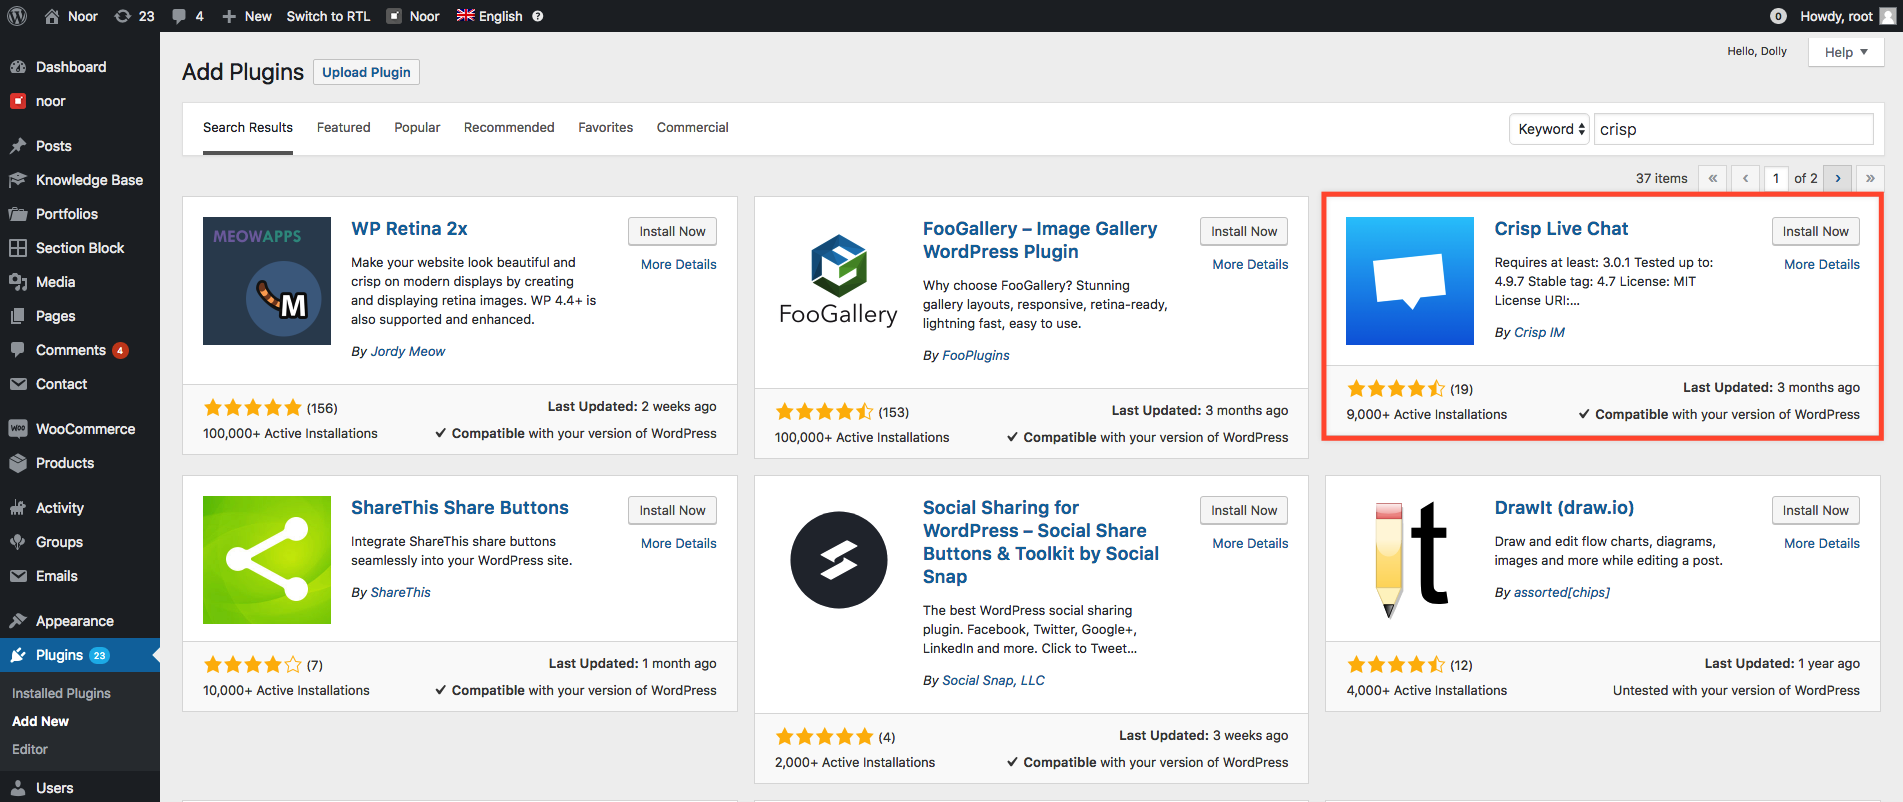Click the help question mark icon
This screenshot has width=1903, height=802.
(537, 16)
